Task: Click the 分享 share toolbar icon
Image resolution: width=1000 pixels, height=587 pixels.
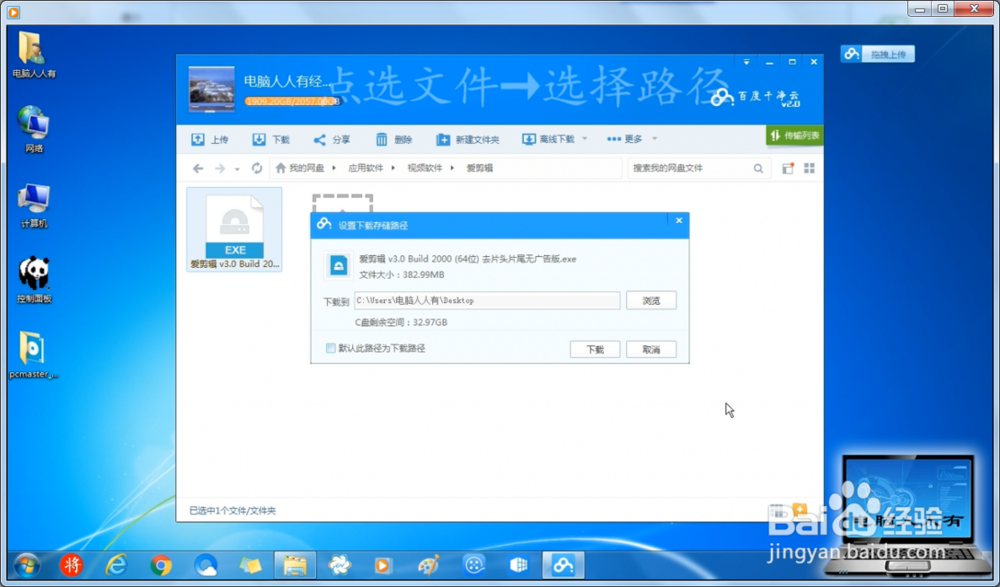Action: click(320, 139)
